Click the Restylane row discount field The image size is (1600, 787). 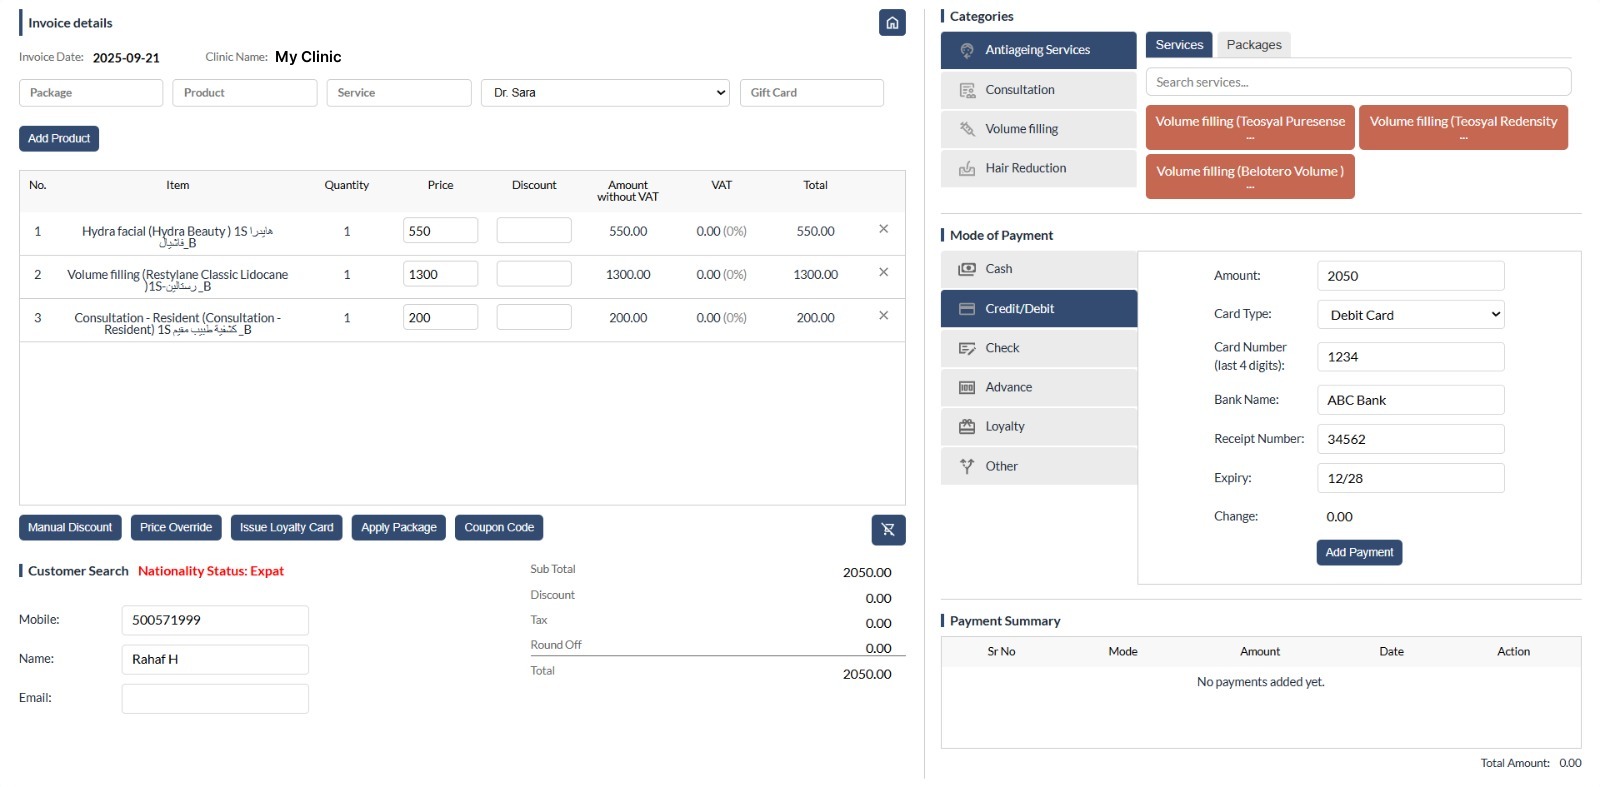tap(534, 274)
